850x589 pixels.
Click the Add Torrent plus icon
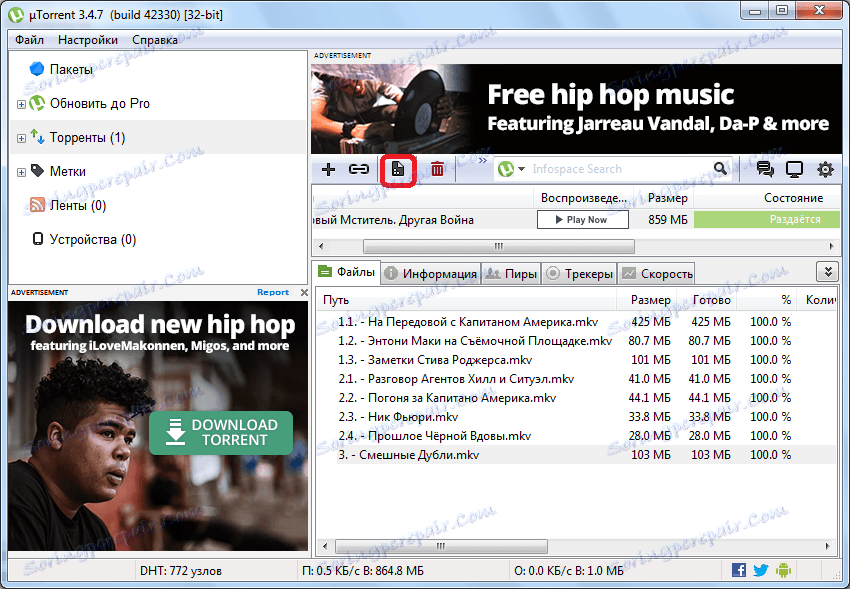328,170
